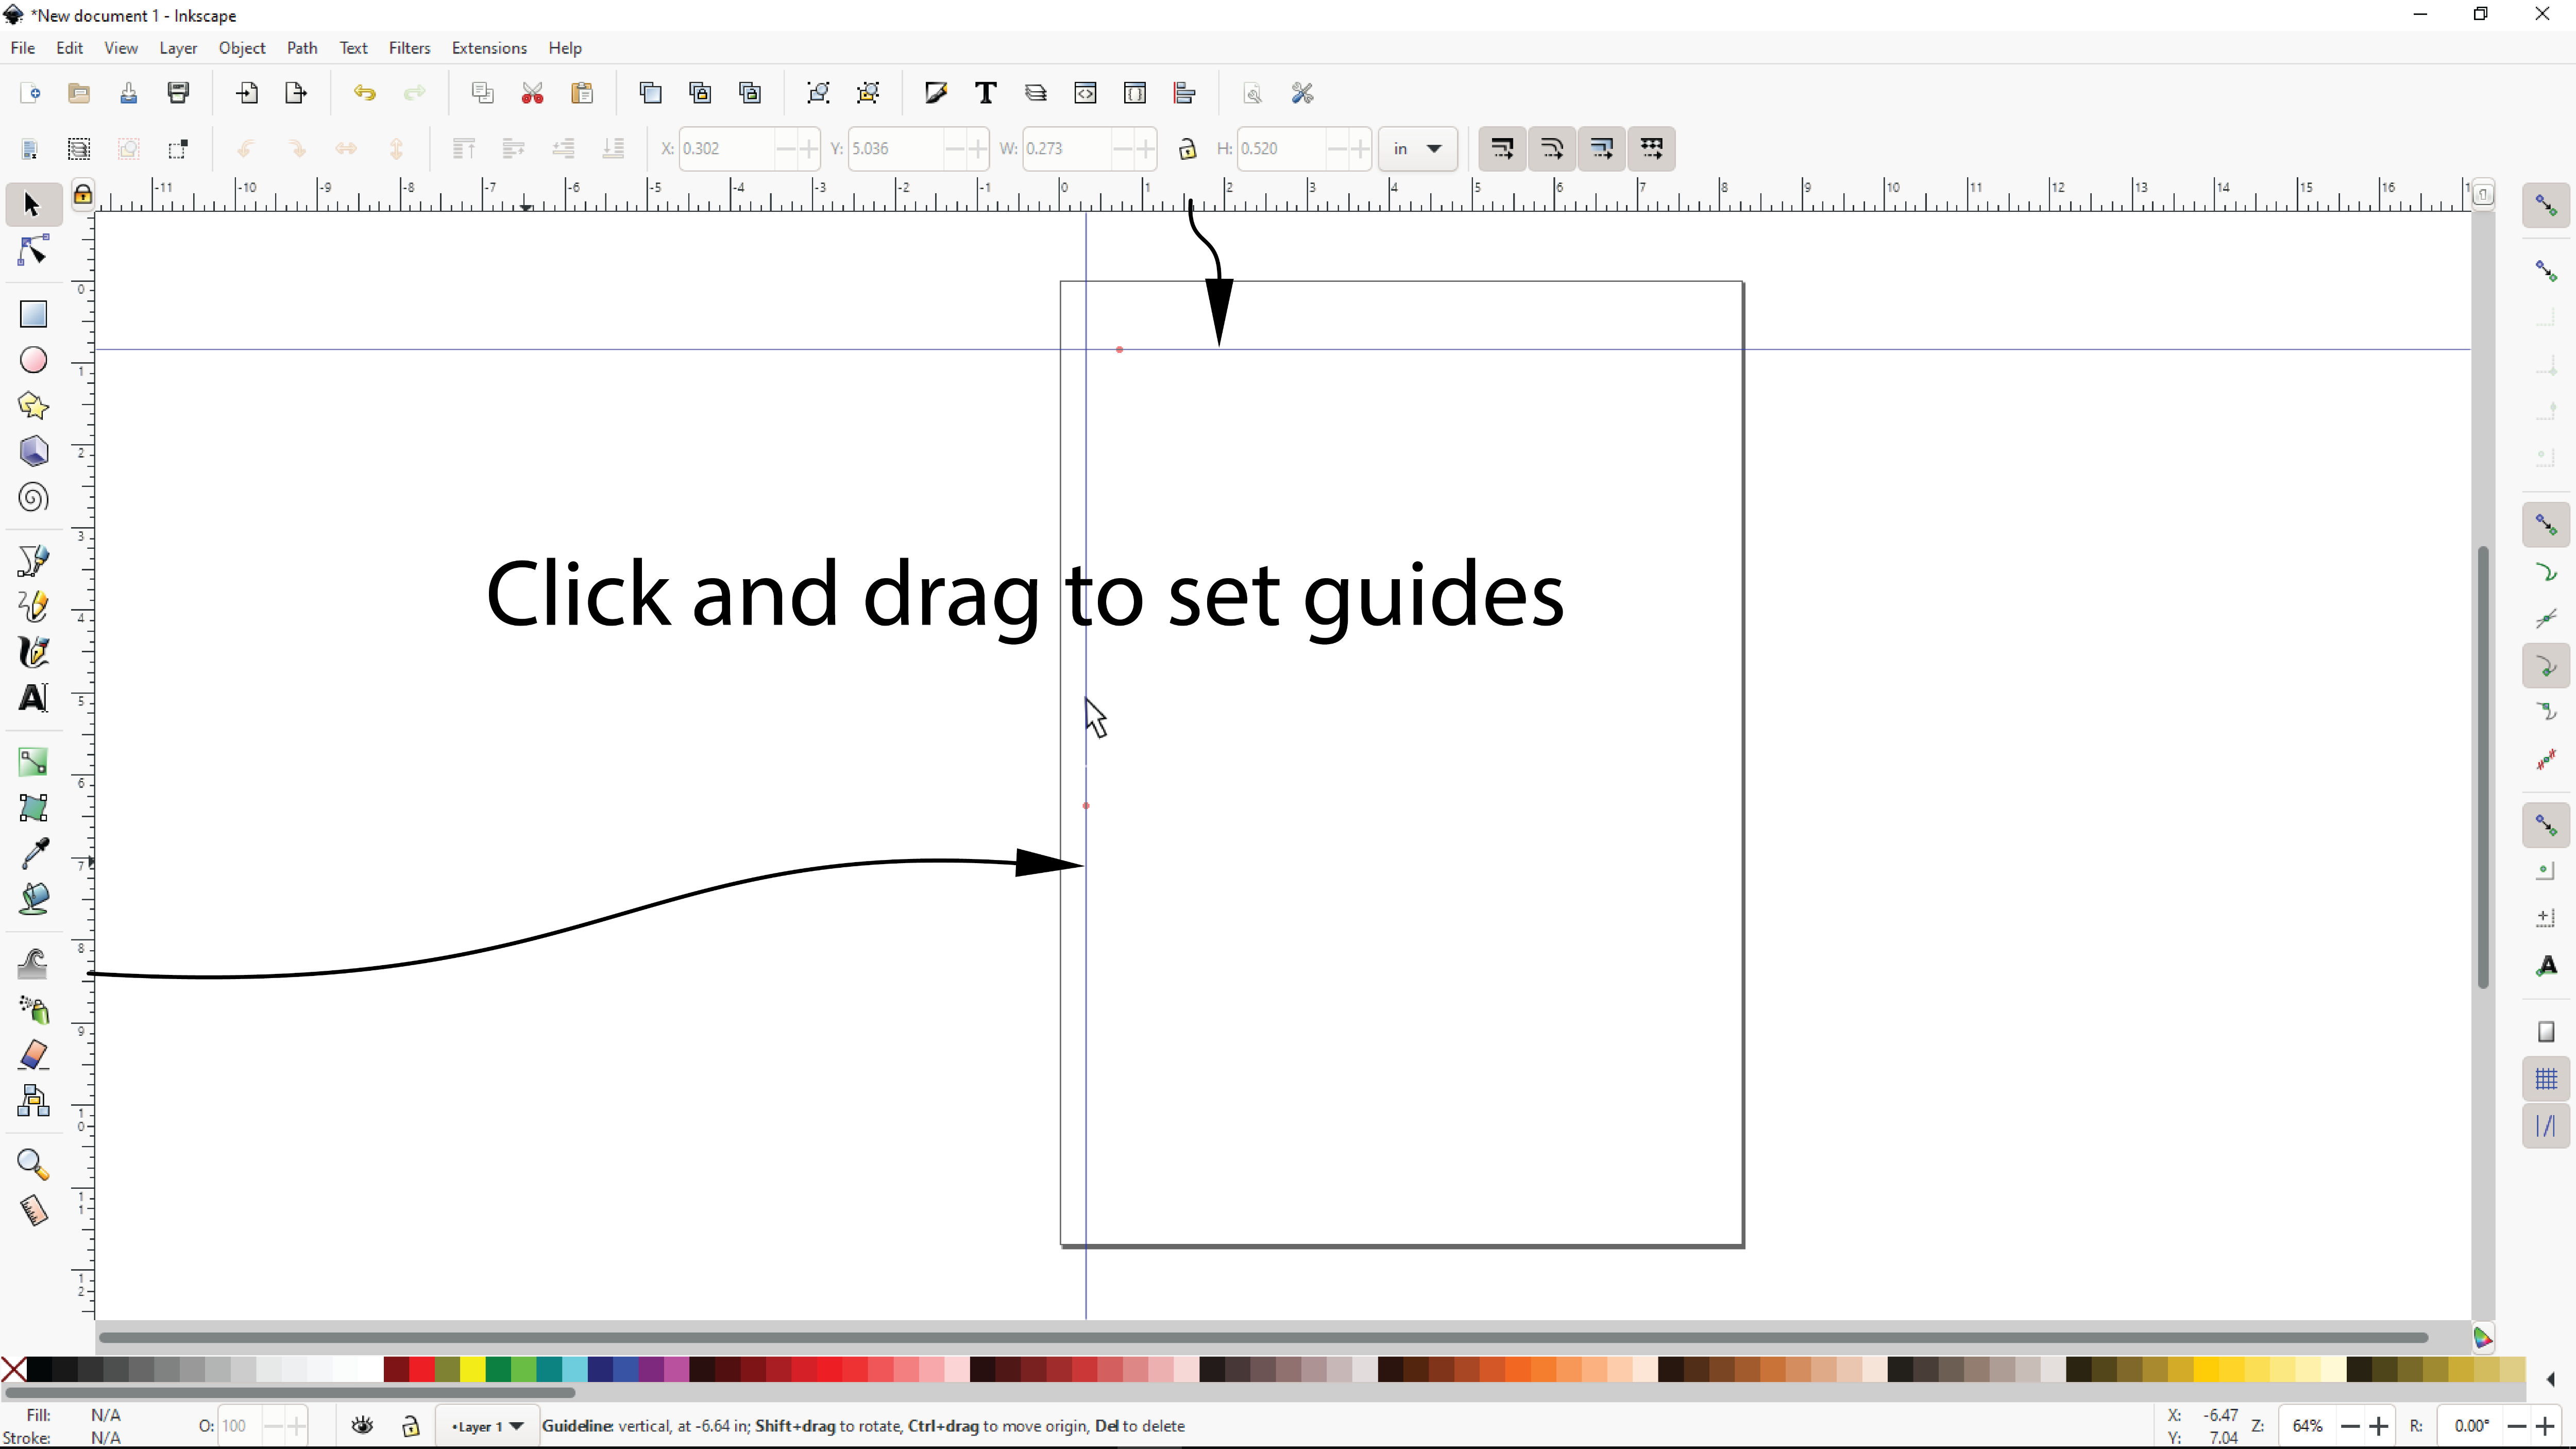Image resolution: width=2576 pixels, height=1449 pixels.
Task: Toggle snap to guides button
Action: click(x=2546, y=1126)
